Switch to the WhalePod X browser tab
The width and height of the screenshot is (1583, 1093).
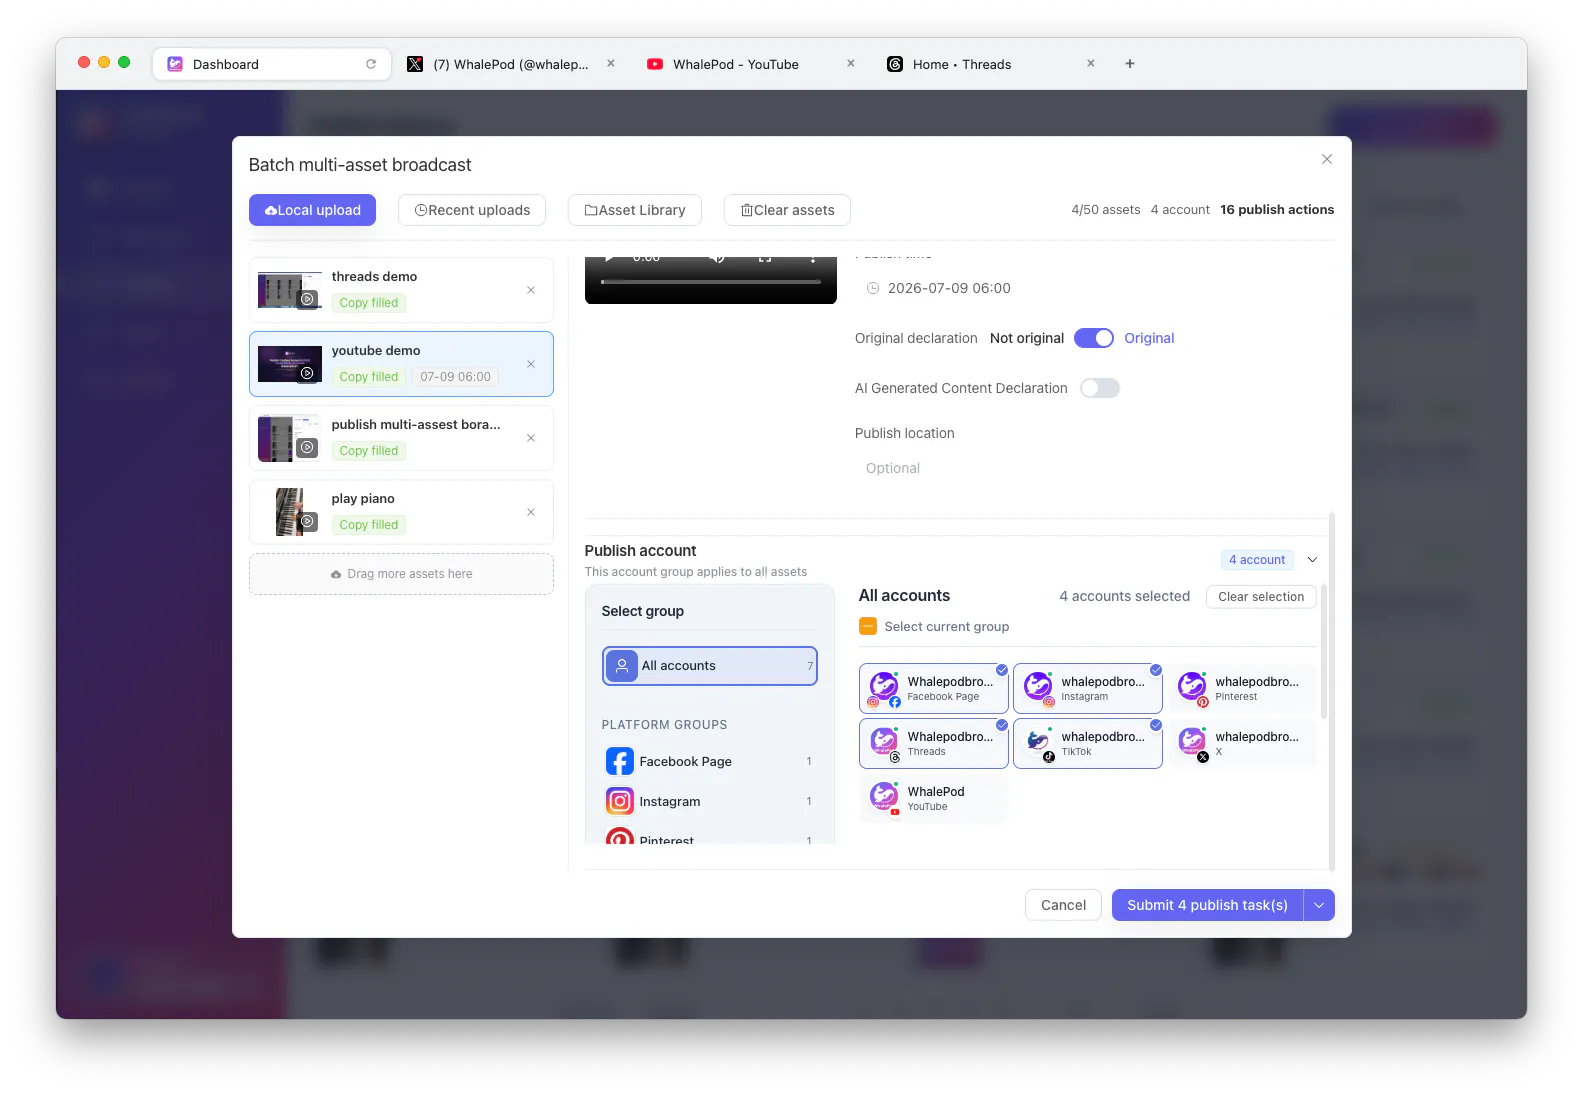[x=510, y=64]
